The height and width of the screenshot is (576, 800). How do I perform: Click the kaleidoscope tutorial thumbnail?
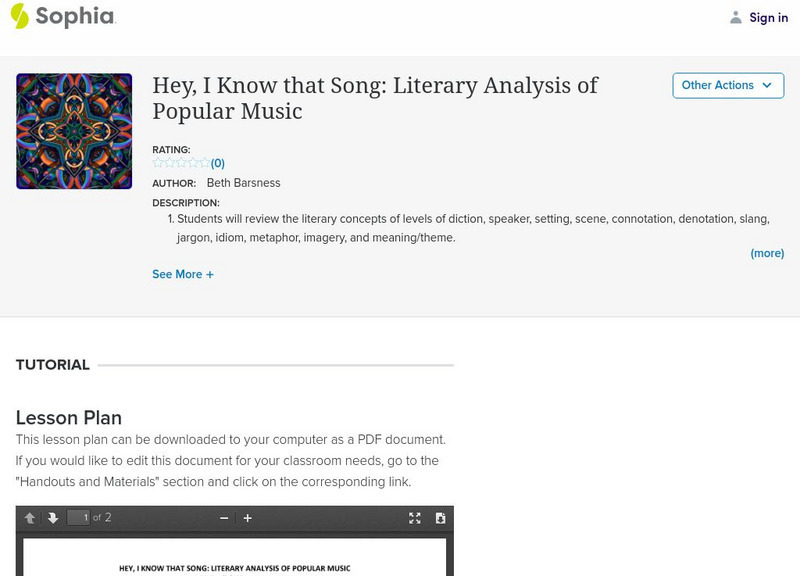tap(74, 131)
